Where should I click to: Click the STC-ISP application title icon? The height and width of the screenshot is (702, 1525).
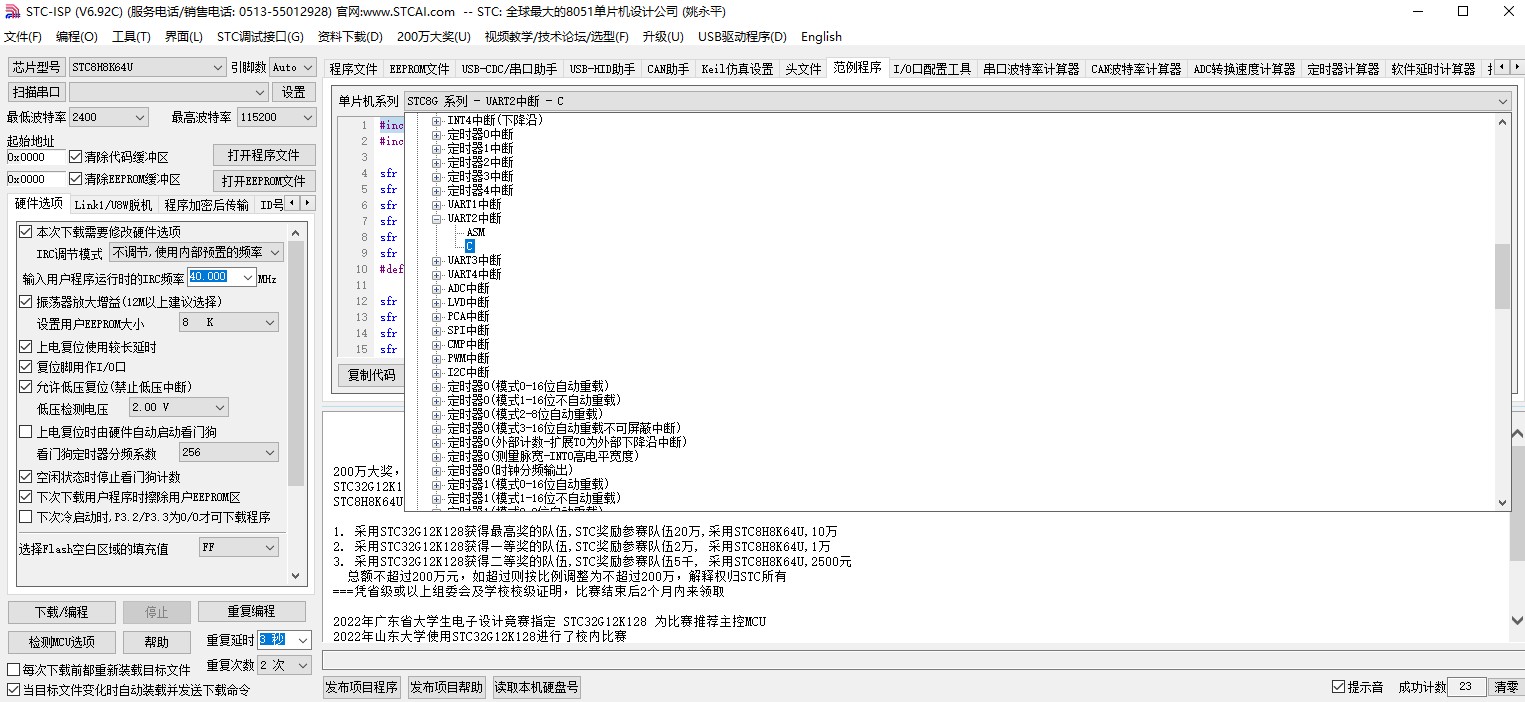click(x=13, y=11)
